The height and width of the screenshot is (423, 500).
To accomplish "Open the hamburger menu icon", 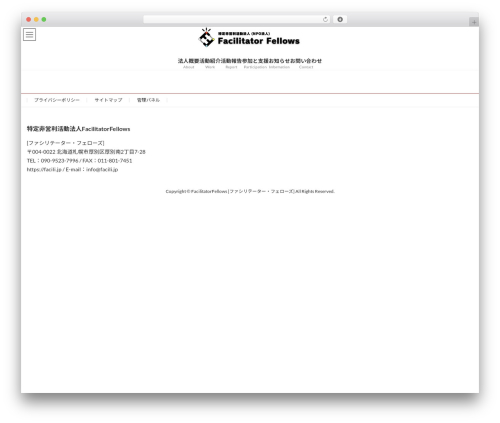I will click(29, 34).
